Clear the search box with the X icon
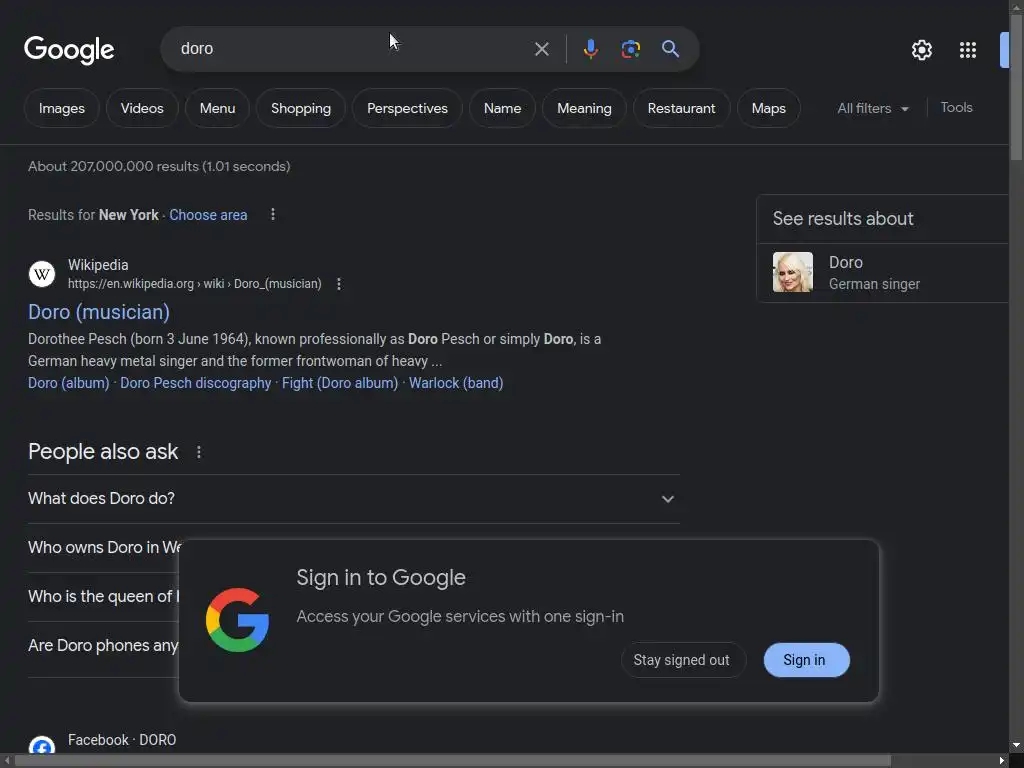The width and height of the screenshot is (1024, 768). click(x=541, y=49)
